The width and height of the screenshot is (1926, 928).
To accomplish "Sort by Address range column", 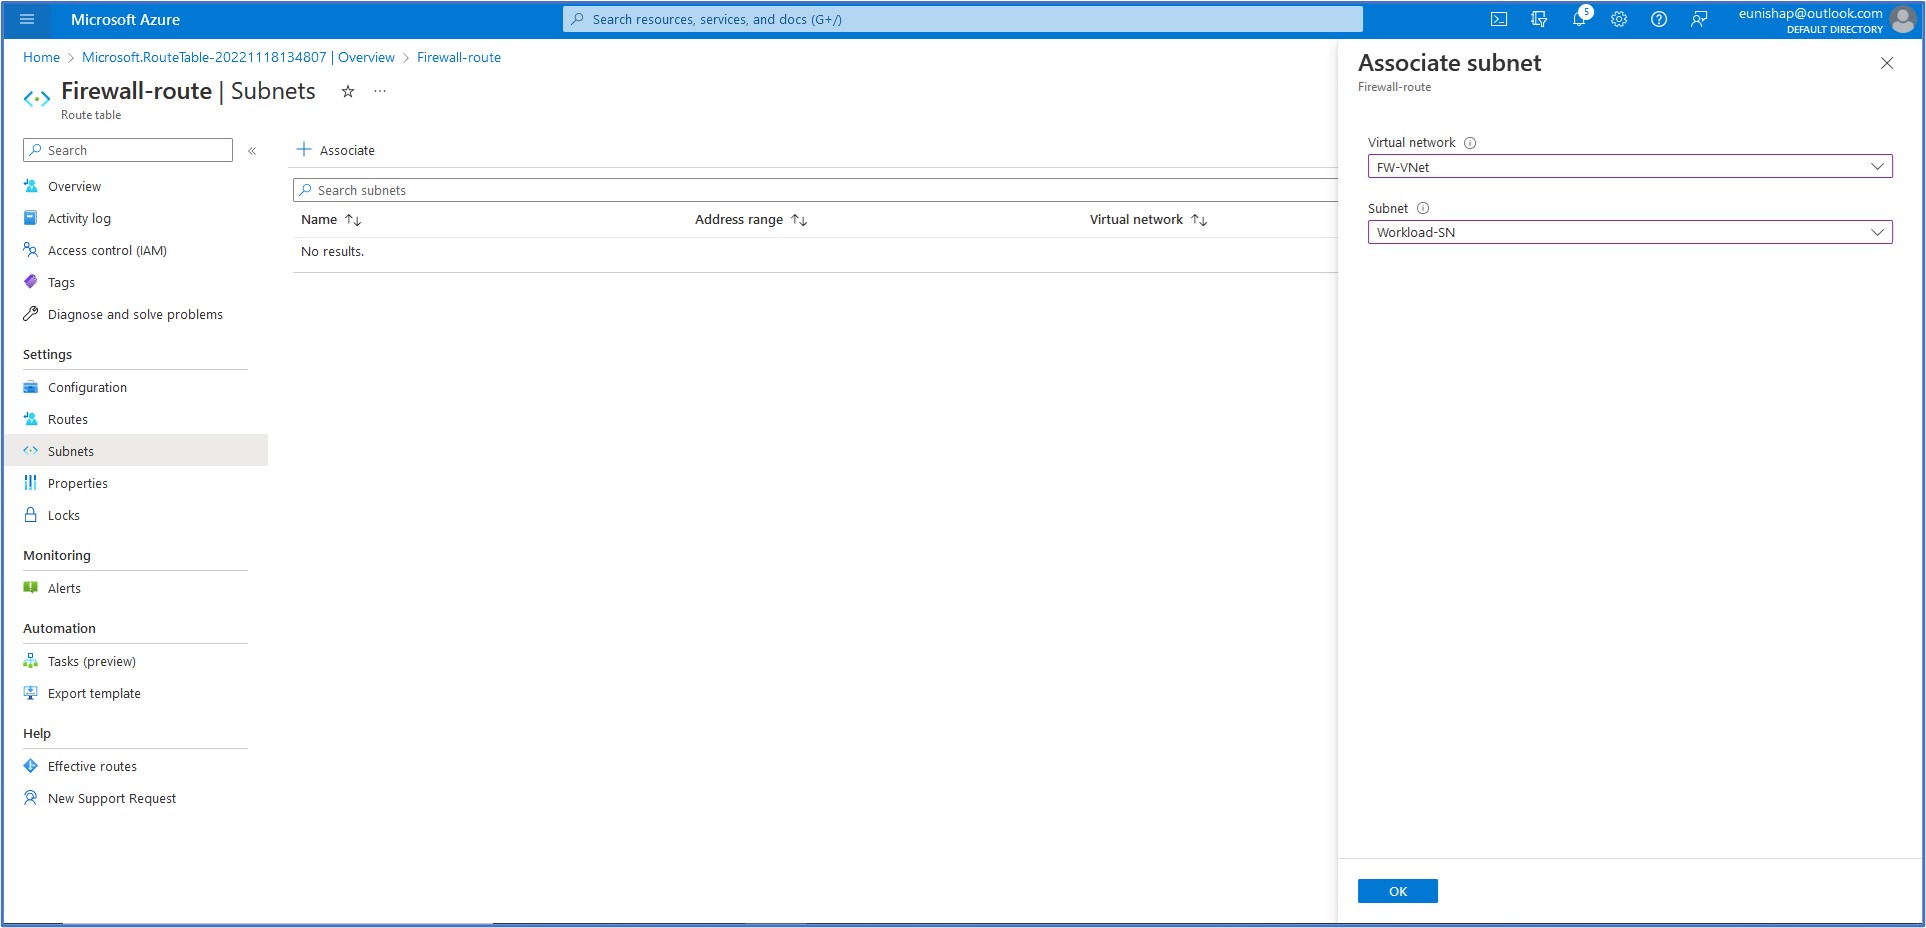I will pos(751,219).
